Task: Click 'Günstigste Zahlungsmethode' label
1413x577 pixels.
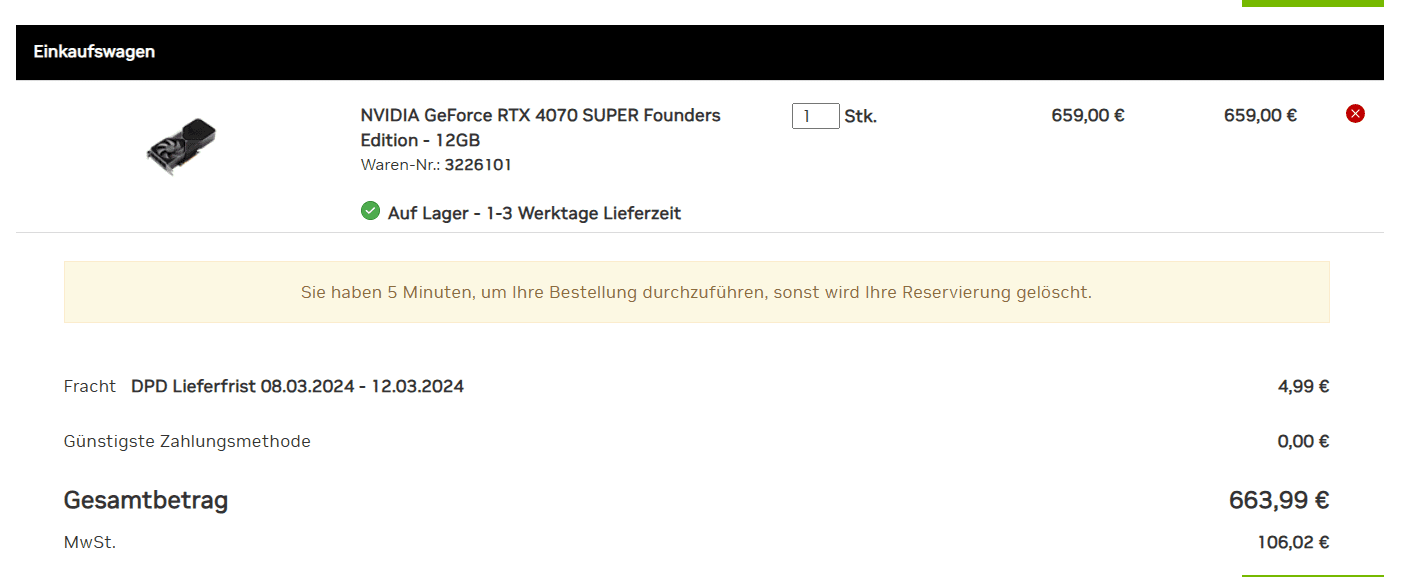Action: pos(187,441)
